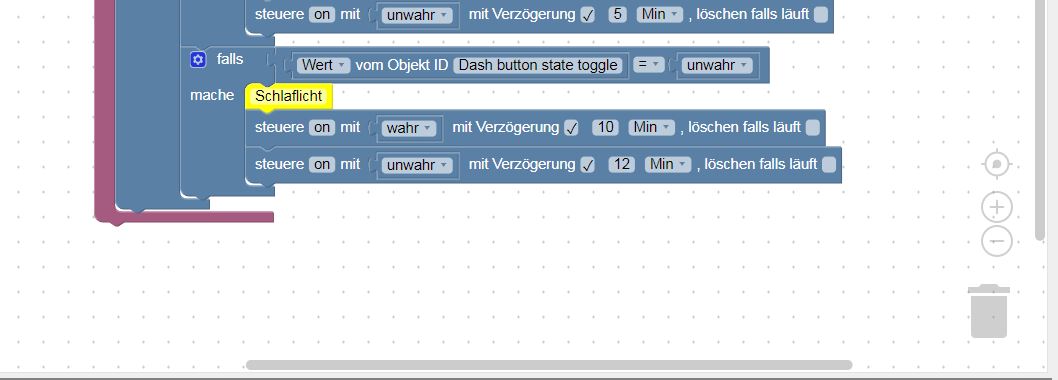Open the equals operator dropdown
This screenshot has height=380, width=1058.
point(648,65)
